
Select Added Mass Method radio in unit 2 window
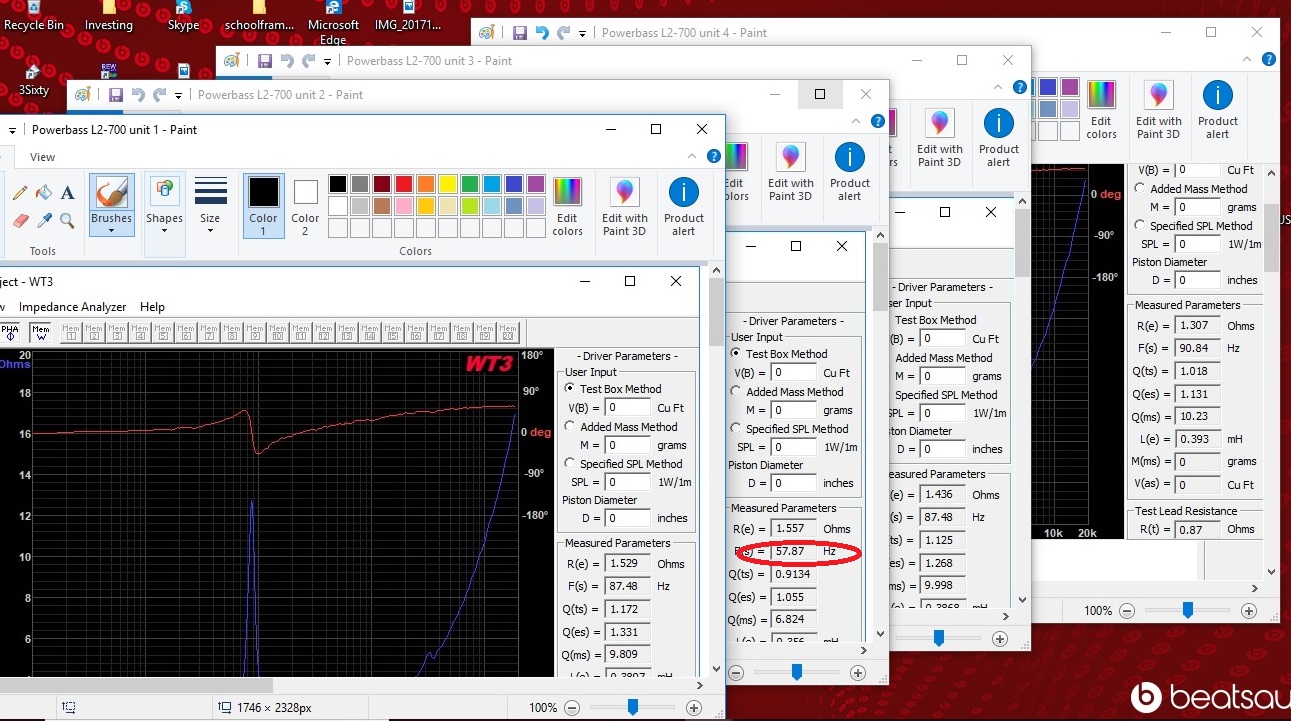coord(736,392)
